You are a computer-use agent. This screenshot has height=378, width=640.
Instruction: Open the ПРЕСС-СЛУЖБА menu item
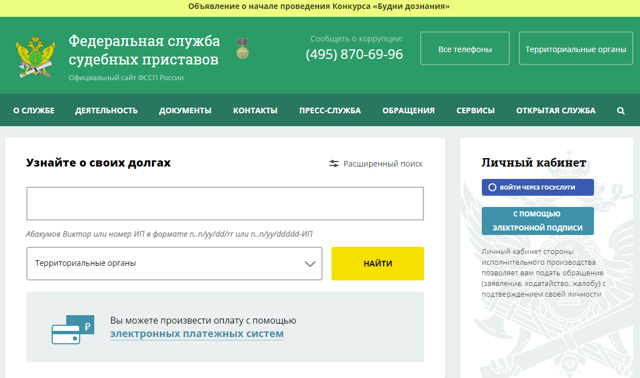tap(330, 111)
